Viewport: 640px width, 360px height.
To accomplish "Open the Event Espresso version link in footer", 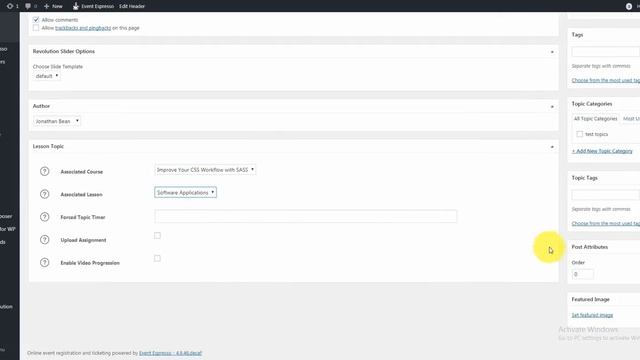I will [x=171, y=353].
